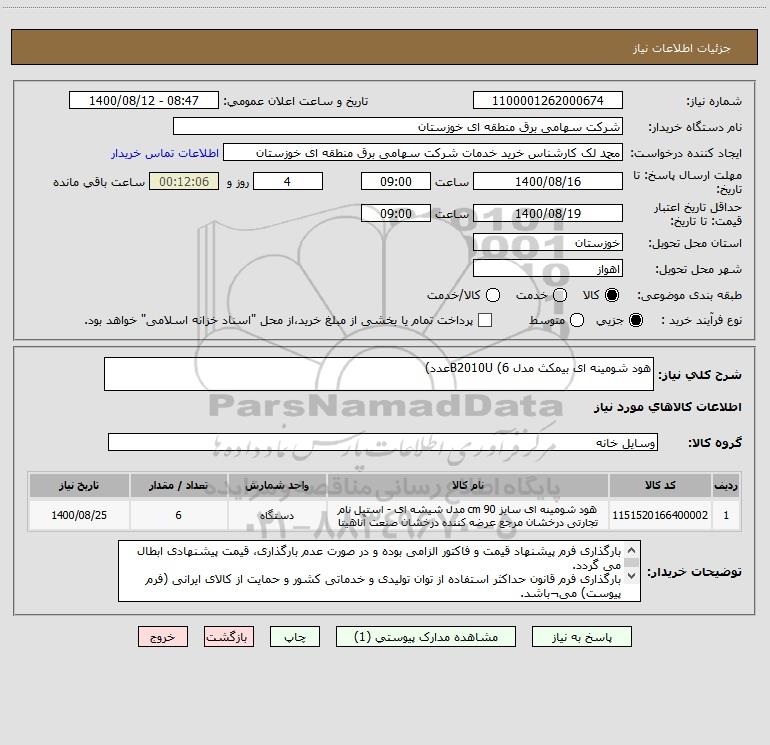This screenshot has height=745, width=770.
Task: Click the پاسخ به نیاز button
Action: (581, 637)
